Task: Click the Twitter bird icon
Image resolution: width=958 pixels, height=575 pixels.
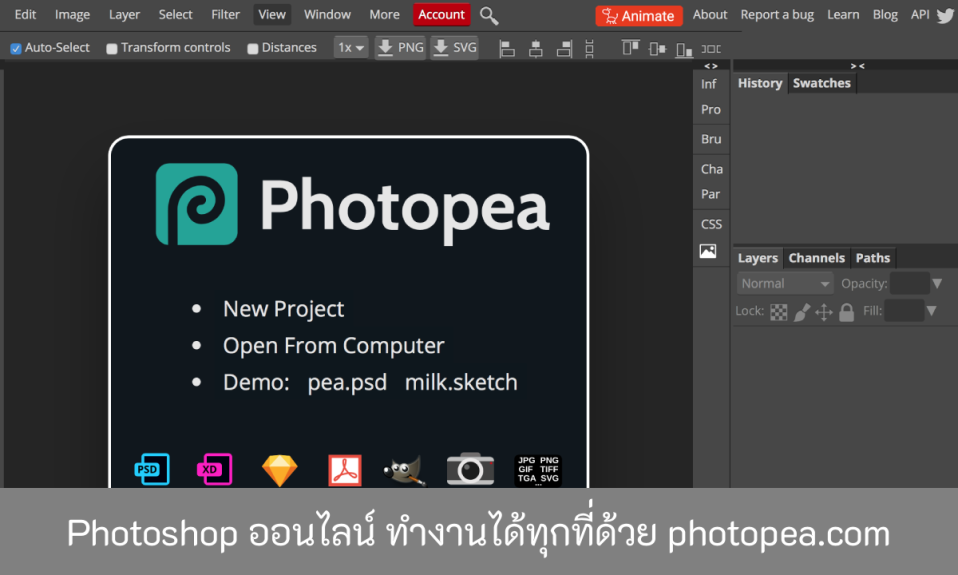Action: 945,15
